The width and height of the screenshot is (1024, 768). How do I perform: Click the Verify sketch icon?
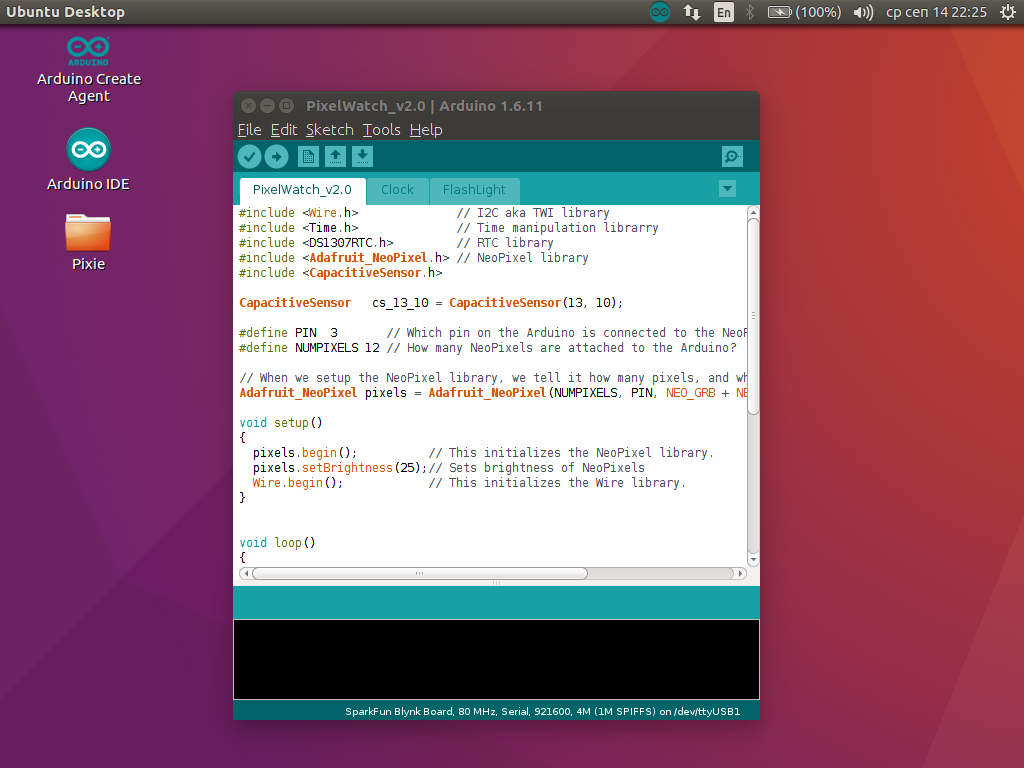tap(249, 156)
